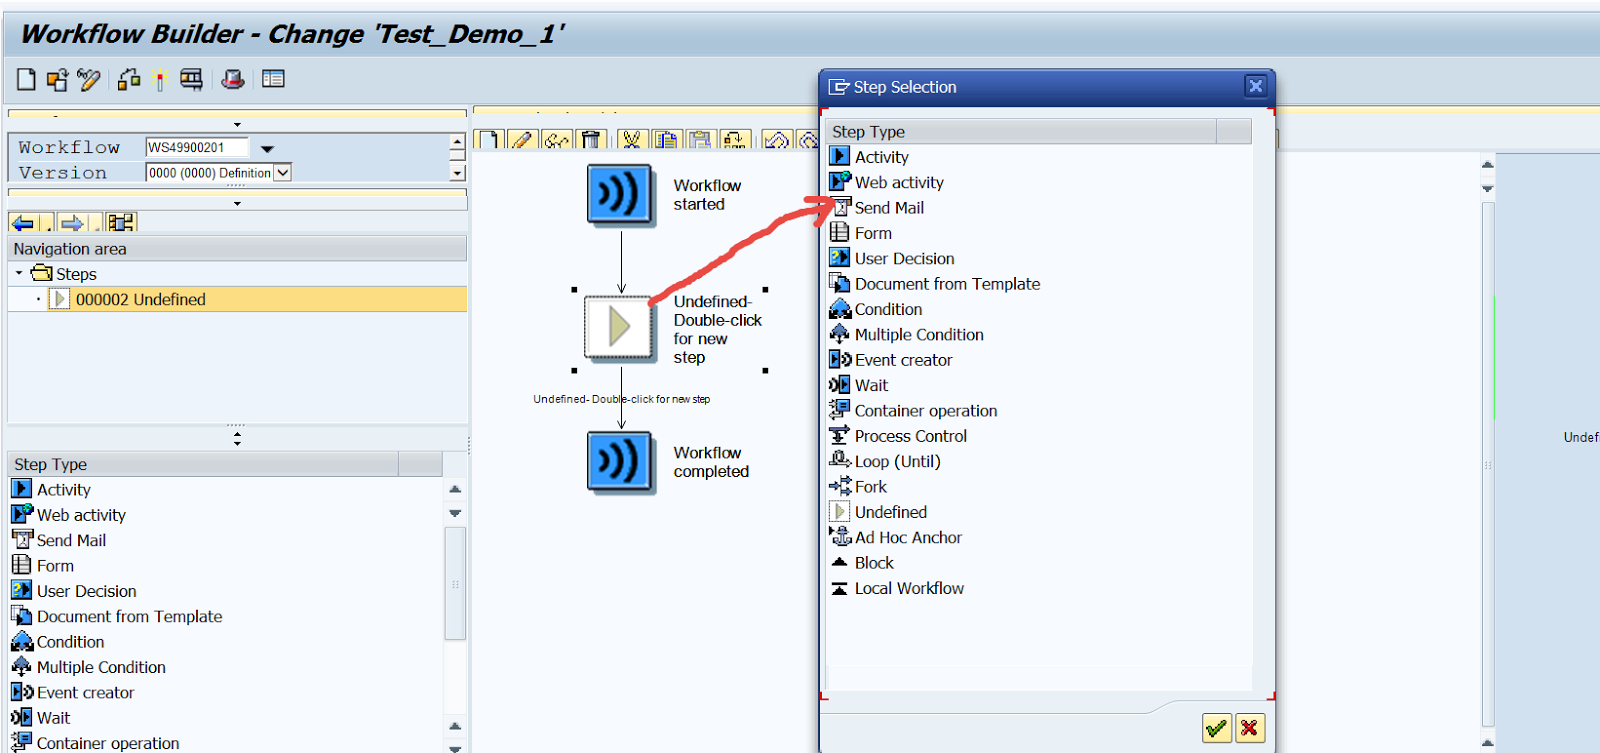
Task: Choose User Decision in the Step Selection dialog
Action: point(904,258)
